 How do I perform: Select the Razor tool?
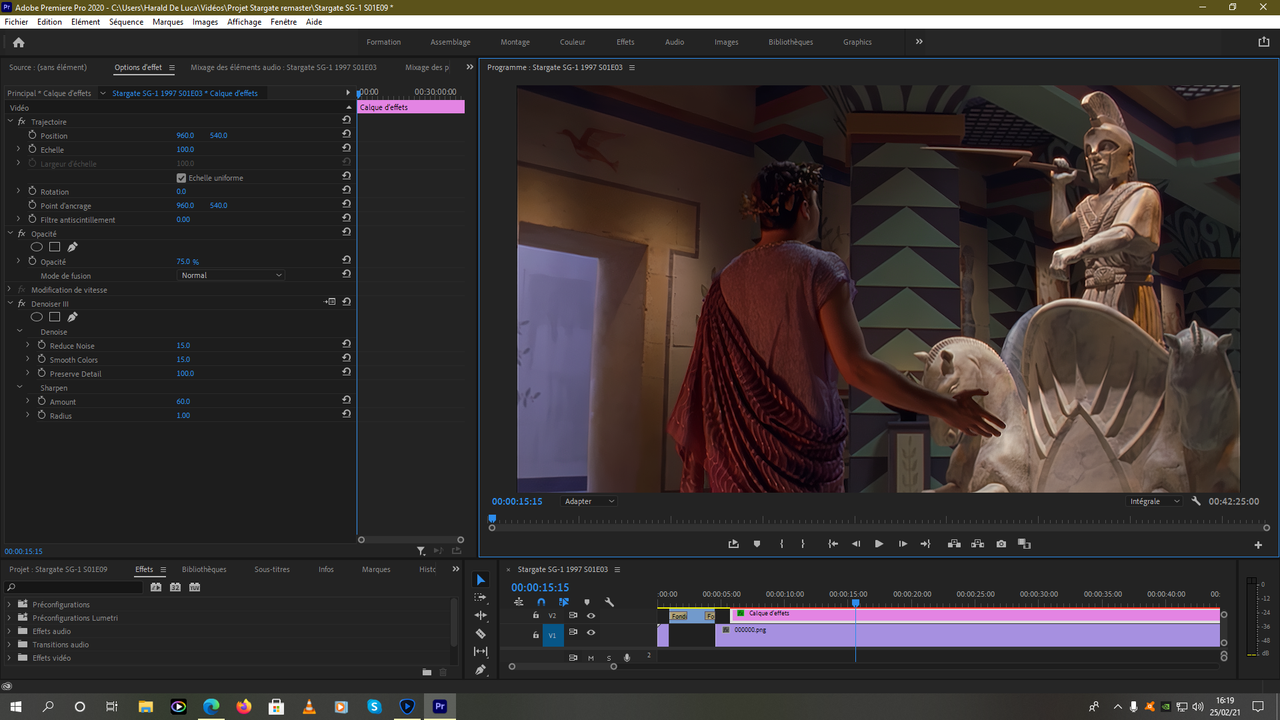(x=480, y=633)
